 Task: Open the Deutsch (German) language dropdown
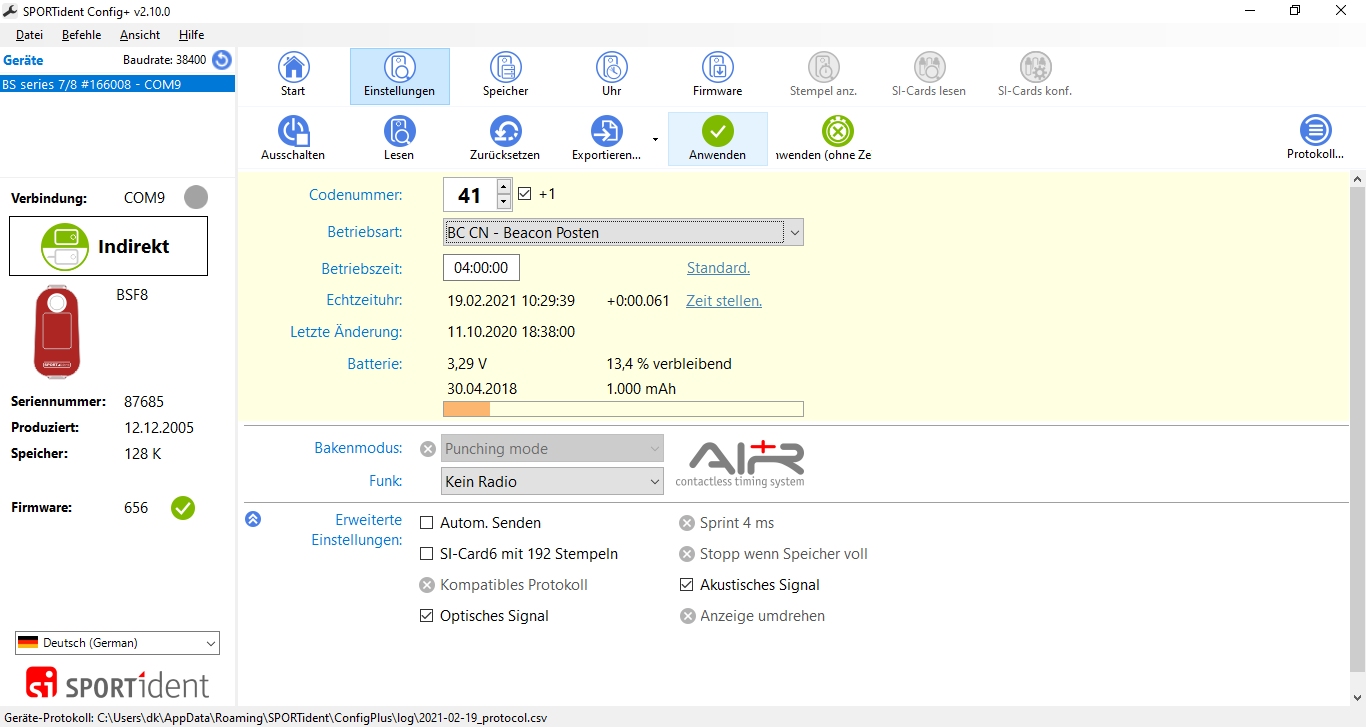(117, 643)
